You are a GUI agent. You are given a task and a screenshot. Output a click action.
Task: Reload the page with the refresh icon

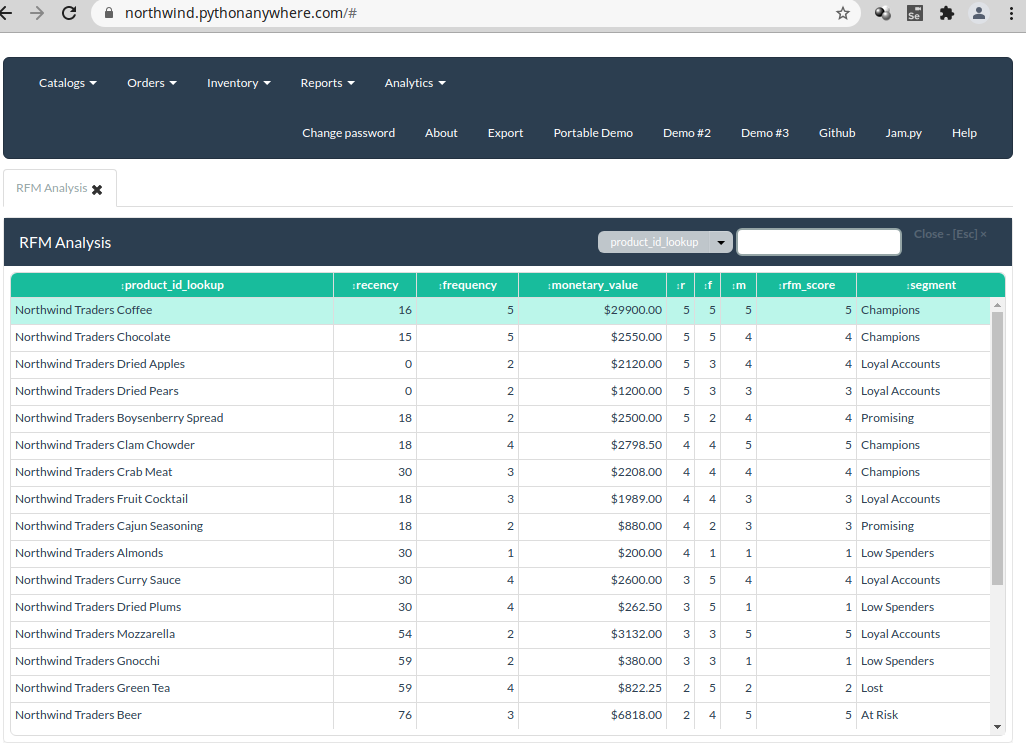pyautogui.click(x=69, y=13)
